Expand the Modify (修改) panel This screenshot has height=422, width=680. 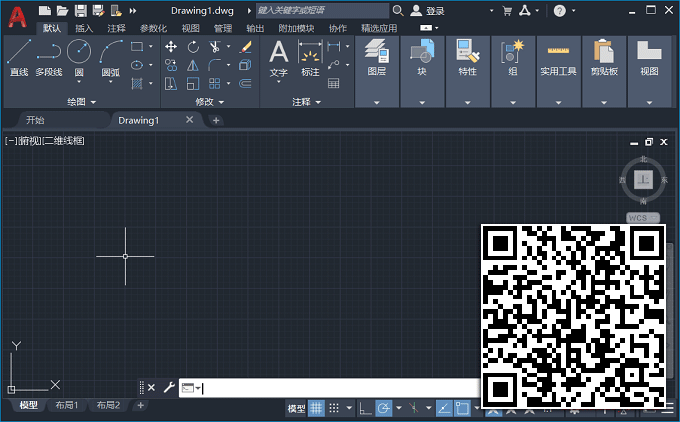(210, 102)
